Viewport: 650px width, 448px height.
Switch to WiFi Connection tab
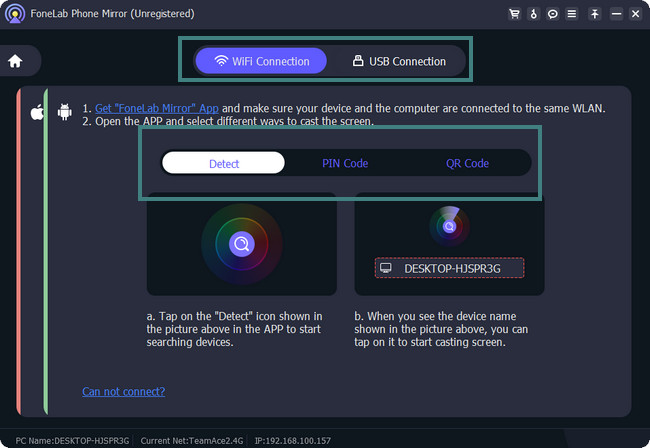click(x=261, y=61)
